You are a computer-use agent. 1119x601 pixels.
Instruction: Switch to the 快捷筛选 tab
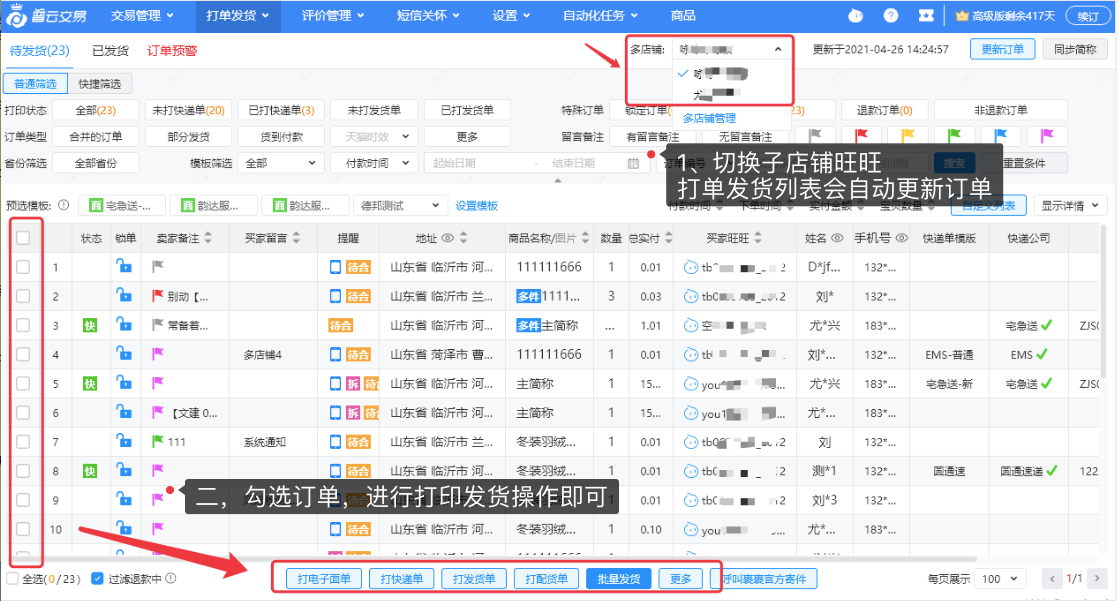[x=99, y=84]
